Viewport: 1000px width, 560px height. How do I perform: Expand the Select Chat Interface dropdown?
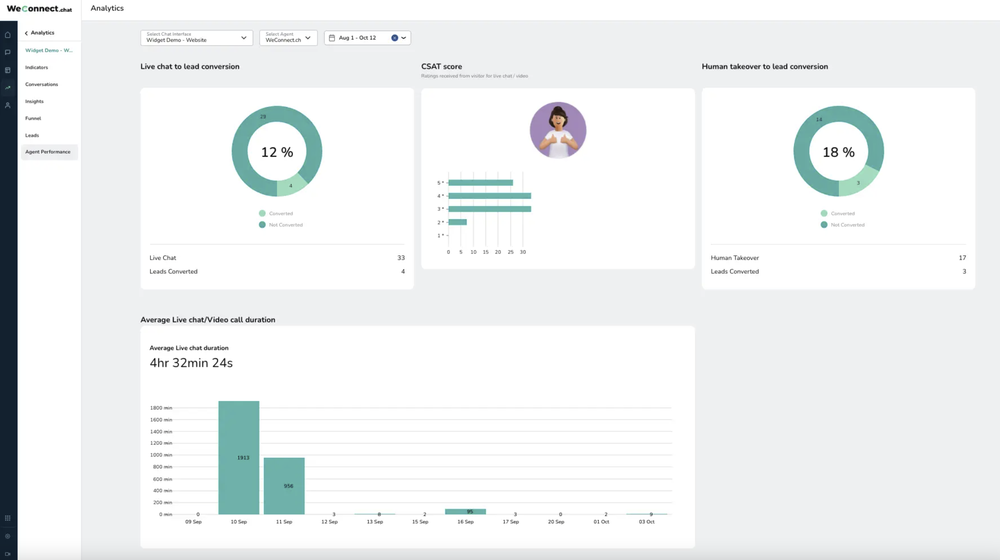coord(196,38)
